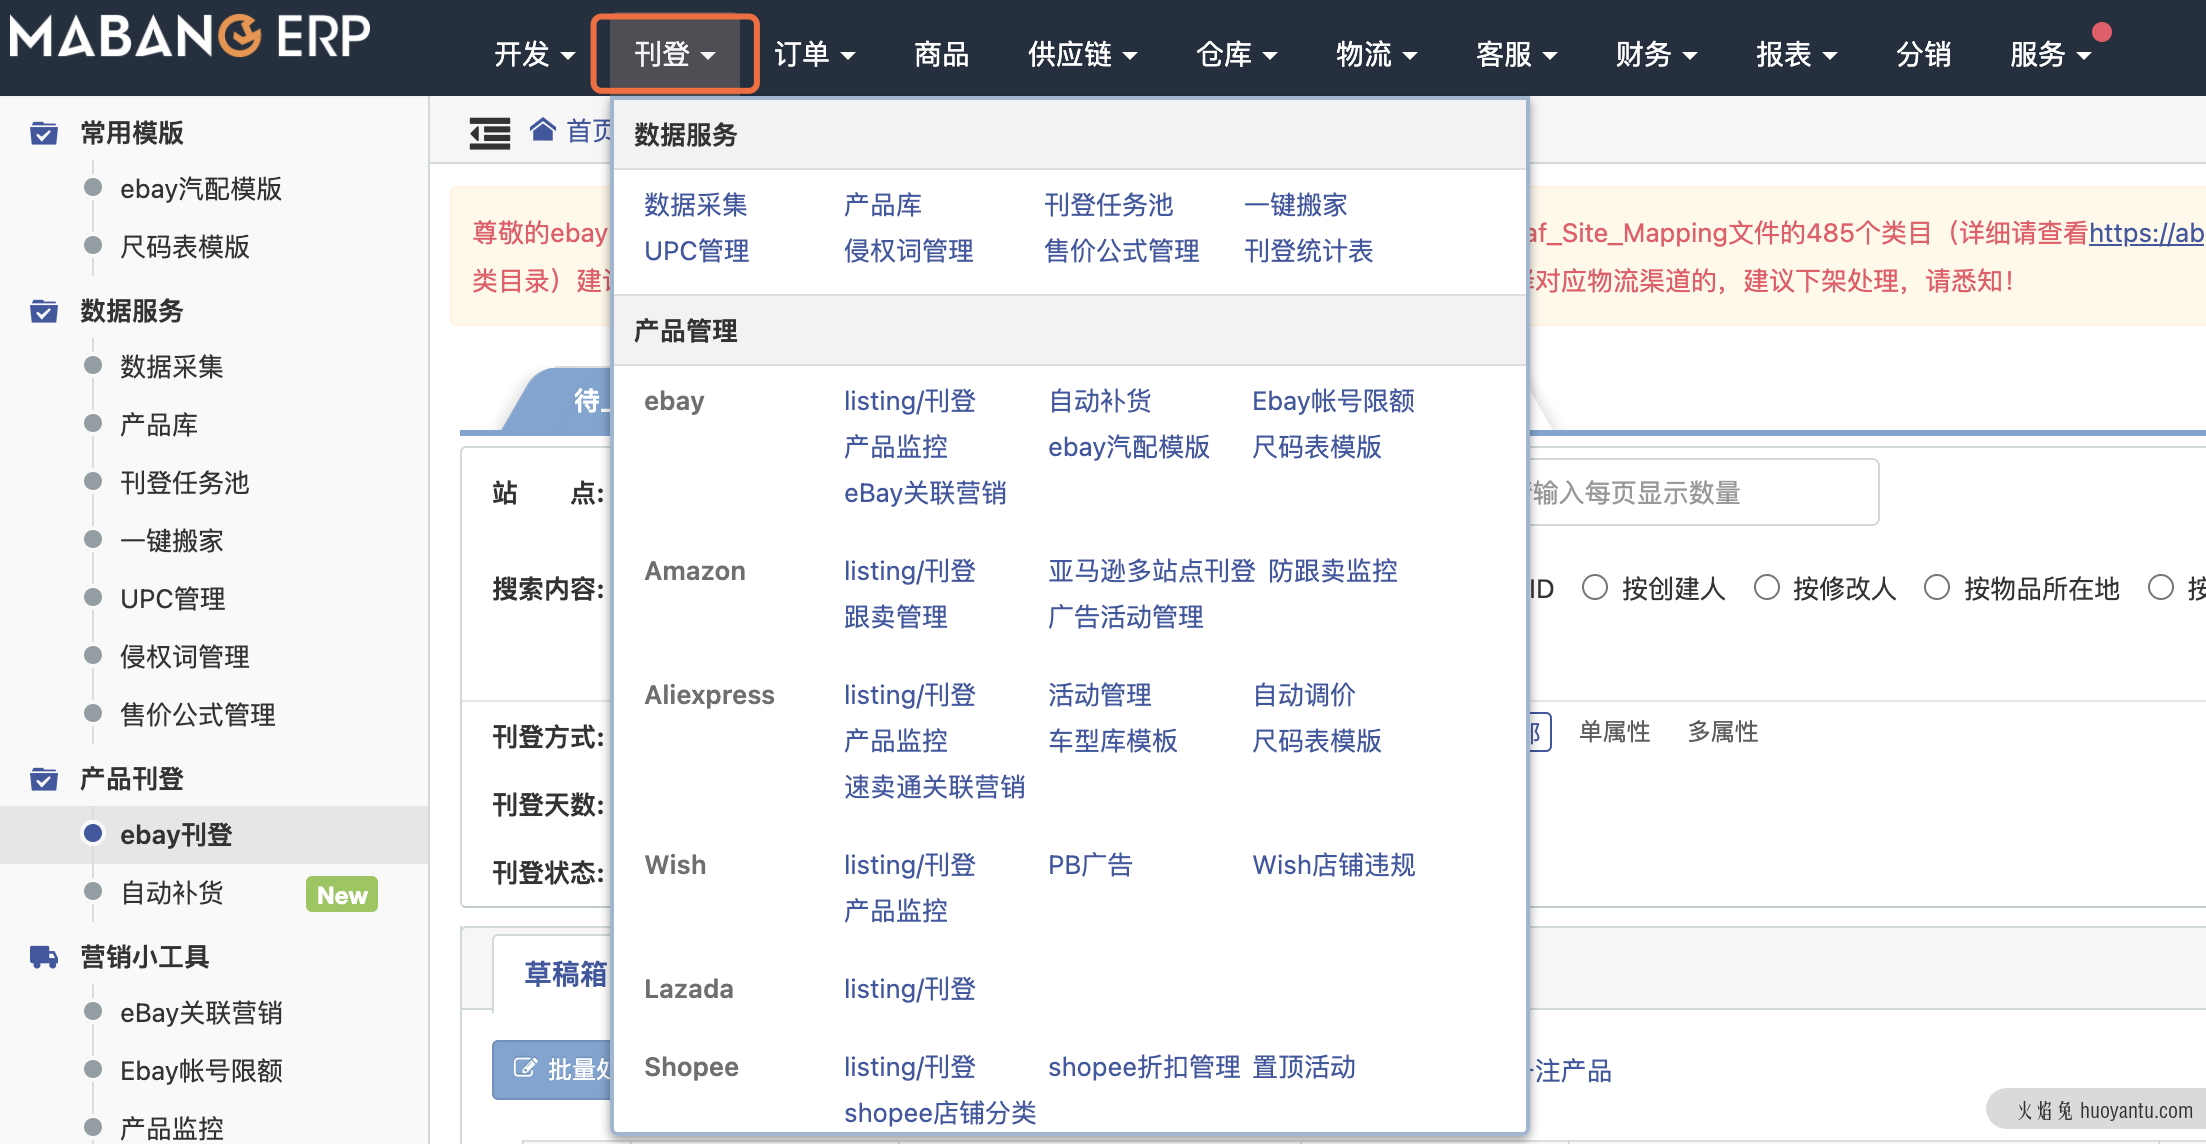Image resolution: width=2206 pixels, height=1144 pixels.
Task: Open Wish店铺违规 link
Action: (1333, 865)
